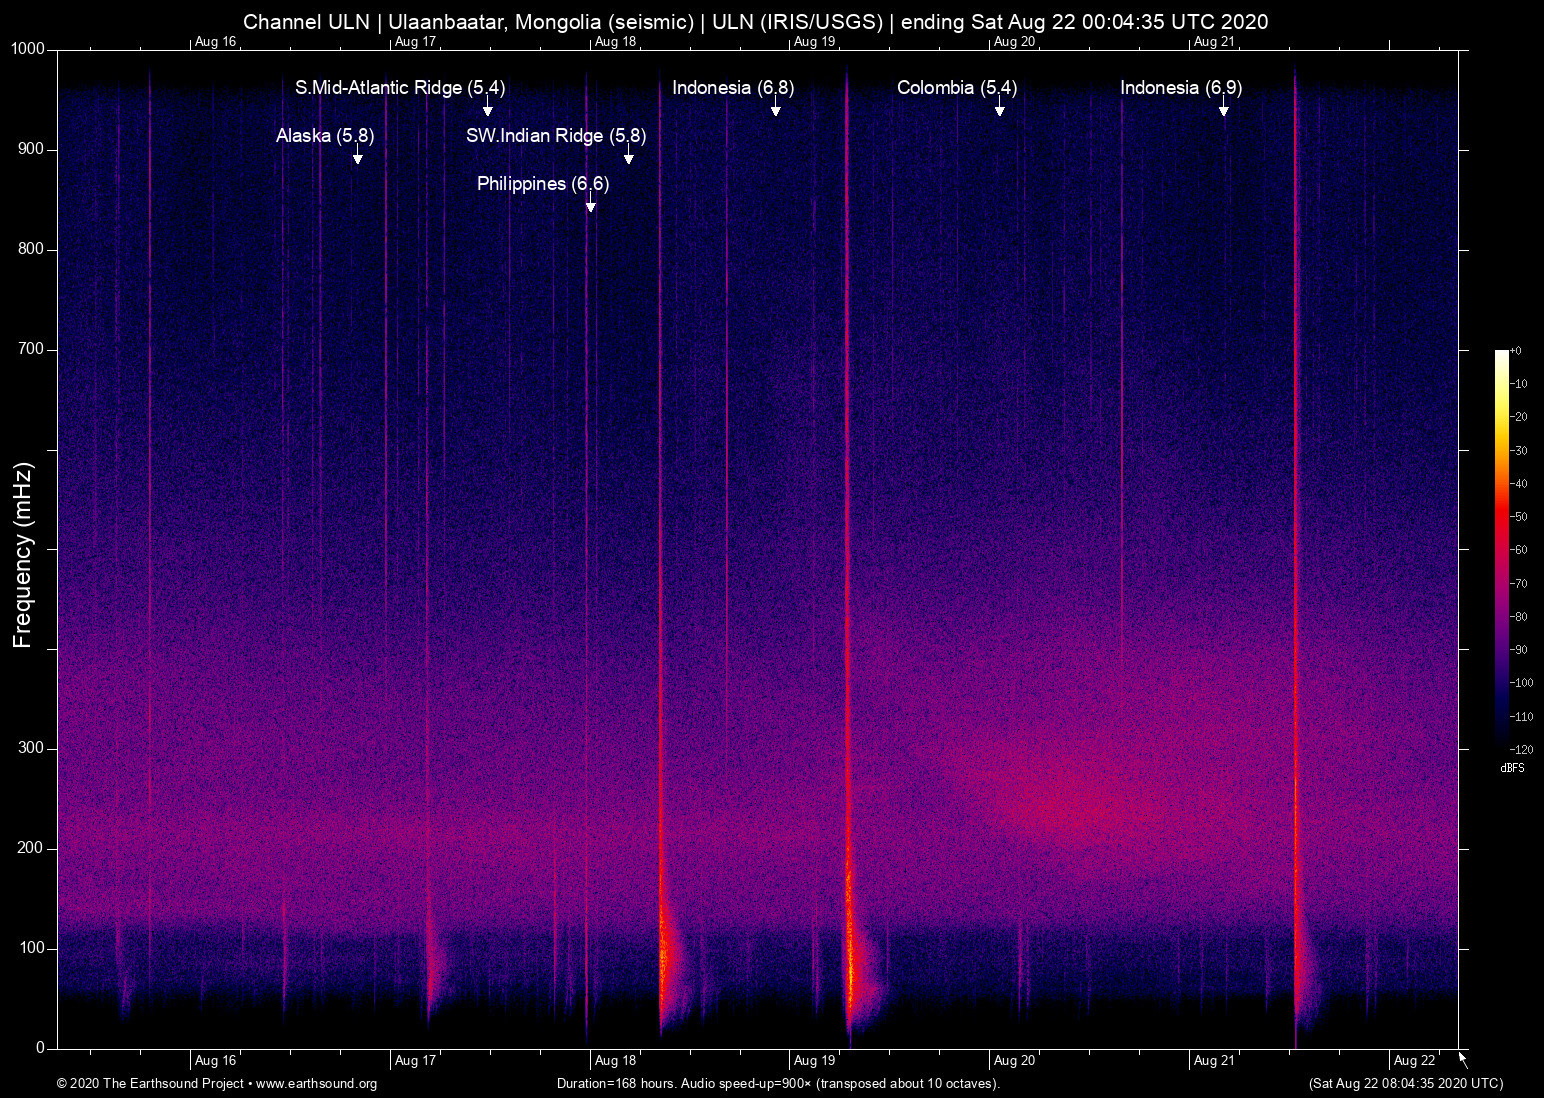
Task: Click the Indonesia (6.9) event label
Action: (x=1181, y=87)
